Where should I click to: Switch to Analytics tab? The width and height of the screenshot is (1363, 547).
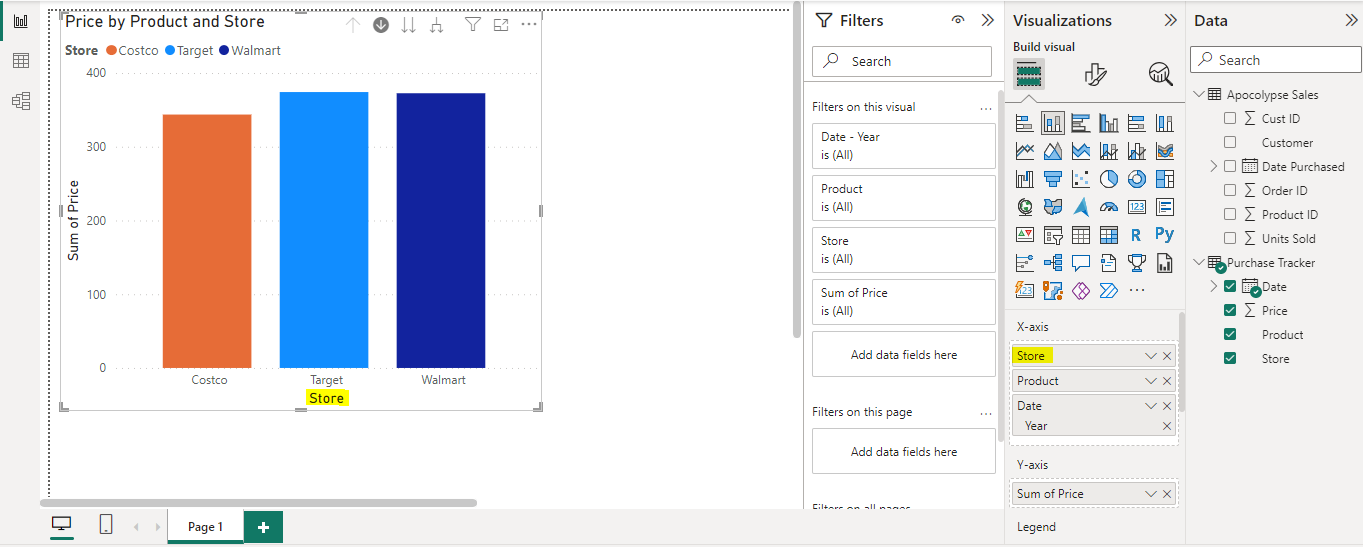click(x=1160, y=74)
